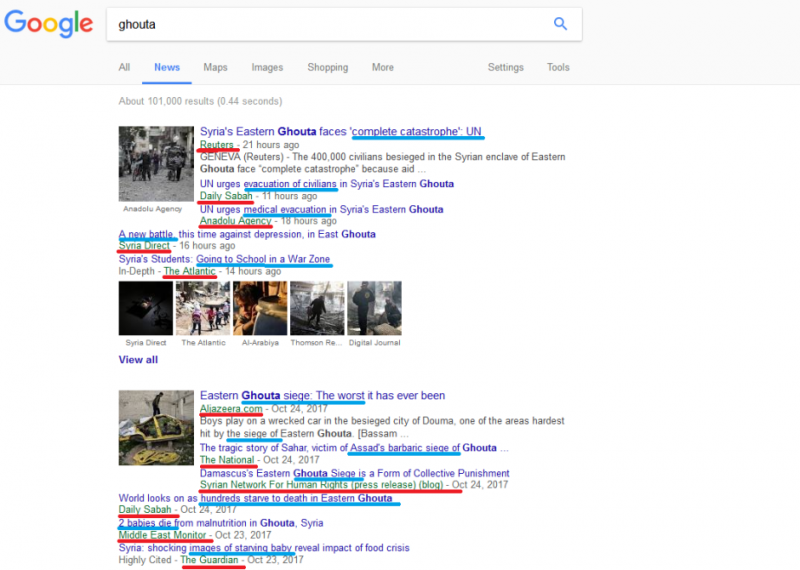Click the View all link
Viewport: 800px width, 570px height.
[138, 360]
